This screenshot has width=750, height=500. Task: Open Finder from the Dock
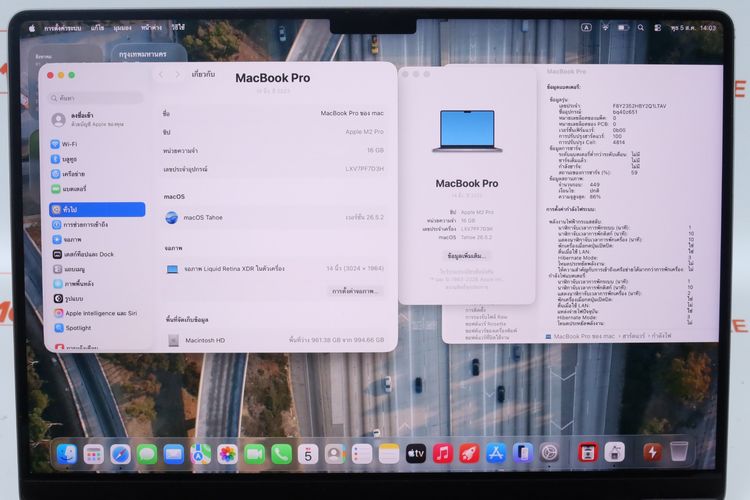(x=67, y=453)
